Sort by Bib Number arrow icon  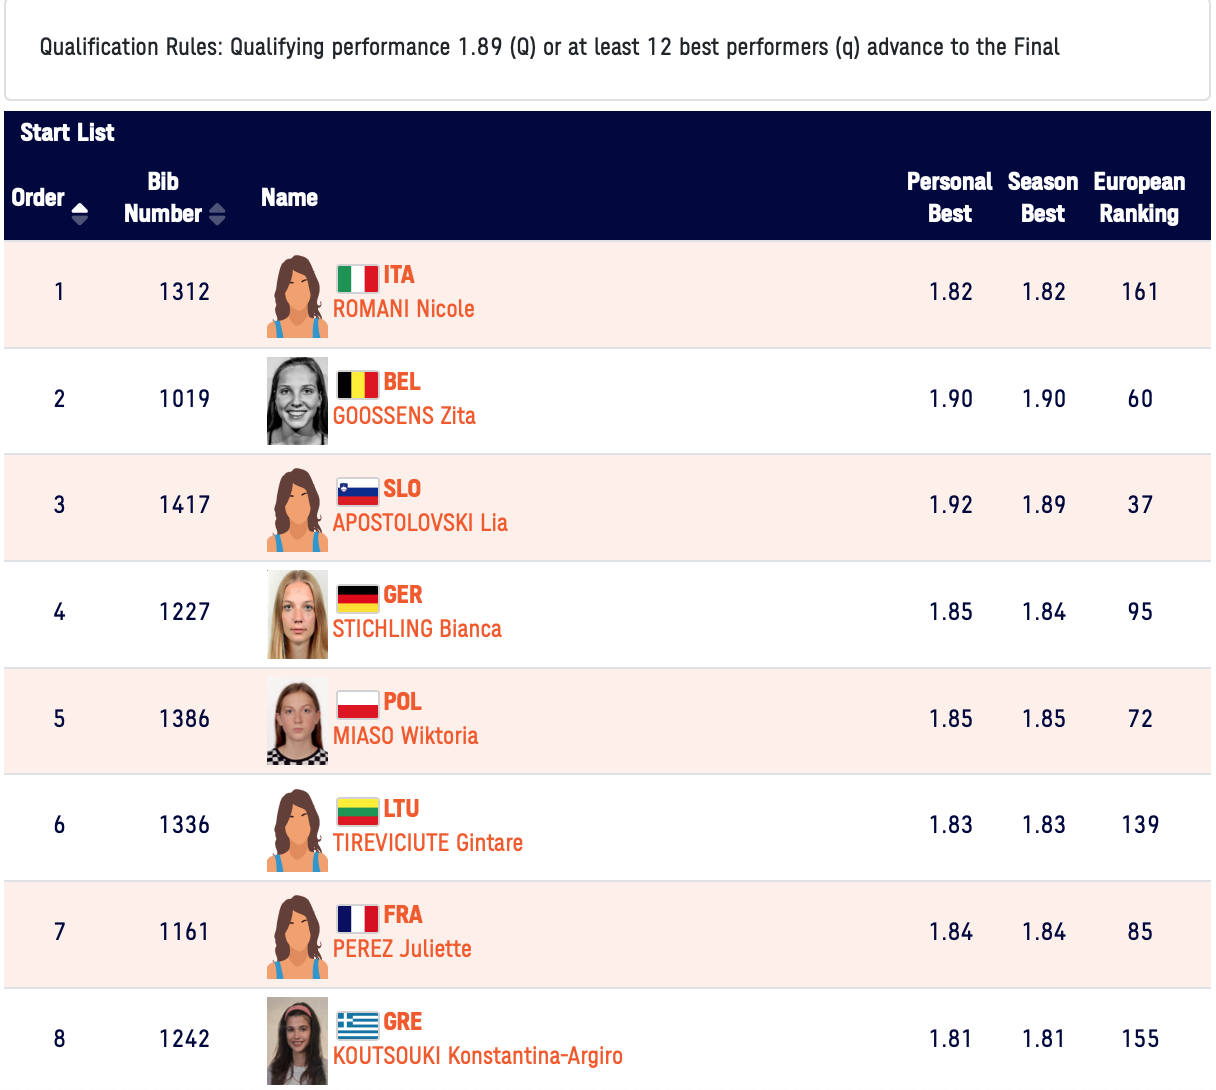[x=217, y=214]
